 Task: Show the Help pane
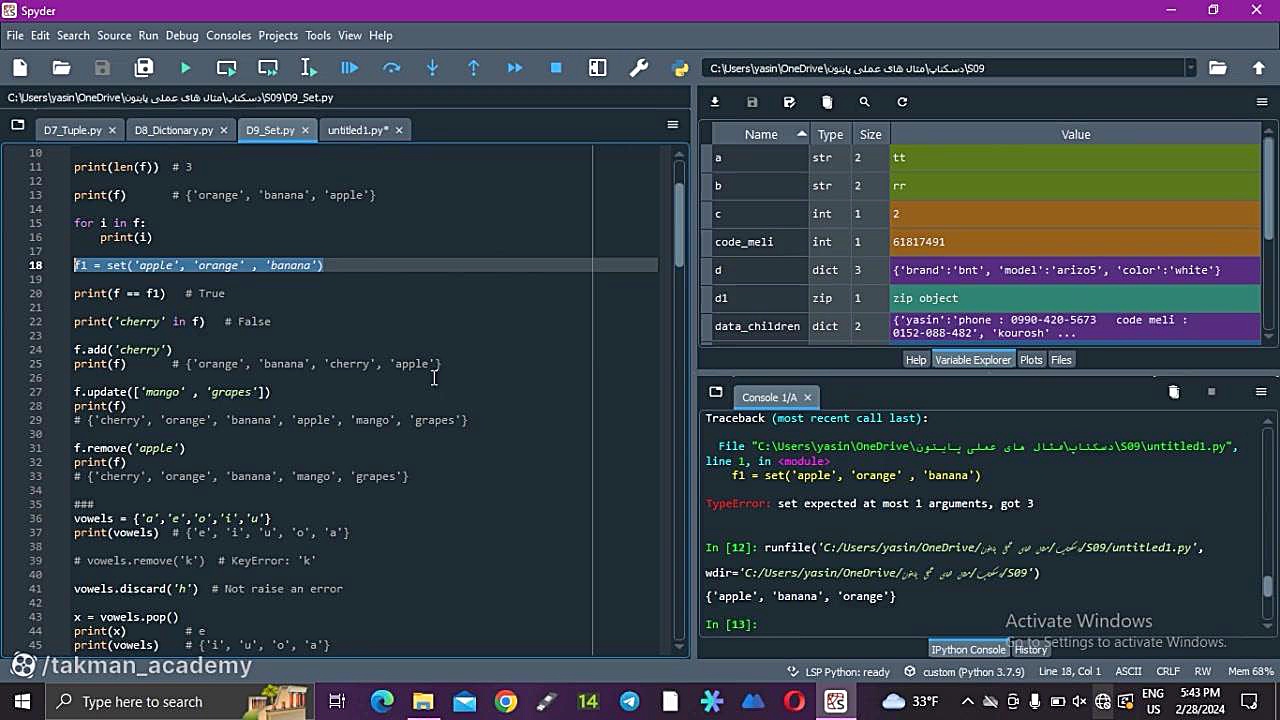(x=916, y=360)
